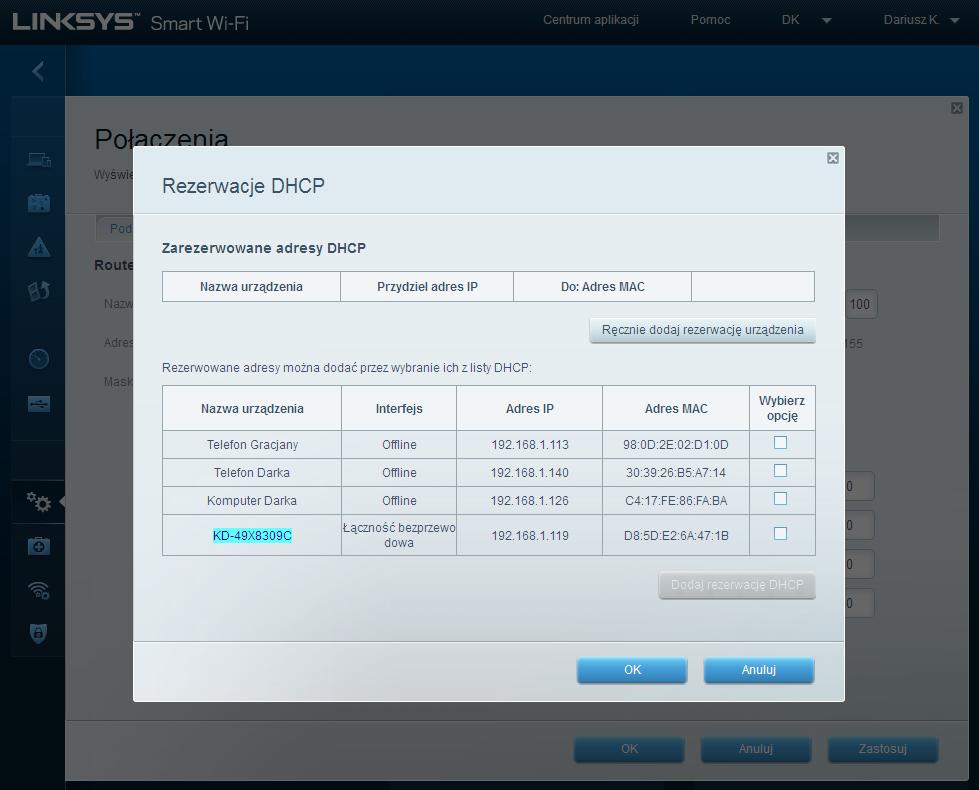Open the Security shield icon
Screen dimensions: 979x790
coord(37,632)
